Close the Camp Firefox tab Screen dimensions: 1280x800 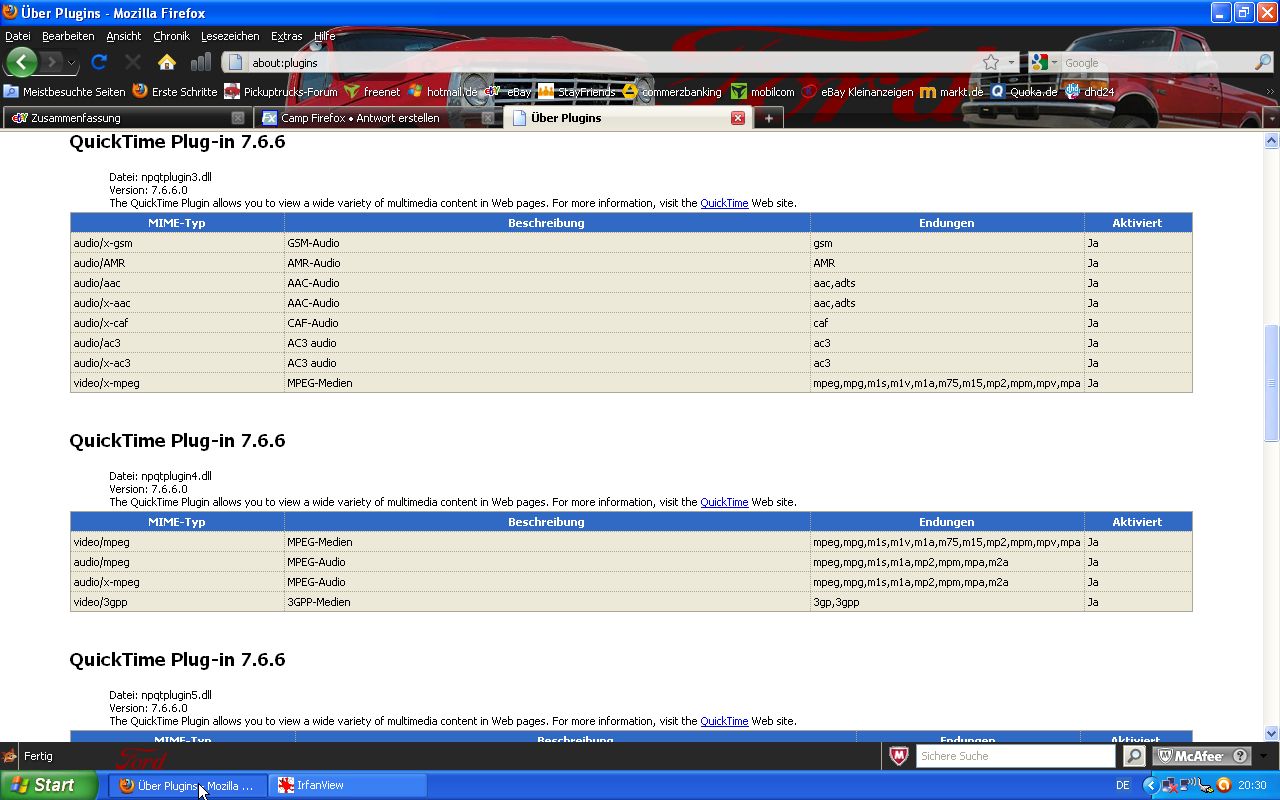488,118
